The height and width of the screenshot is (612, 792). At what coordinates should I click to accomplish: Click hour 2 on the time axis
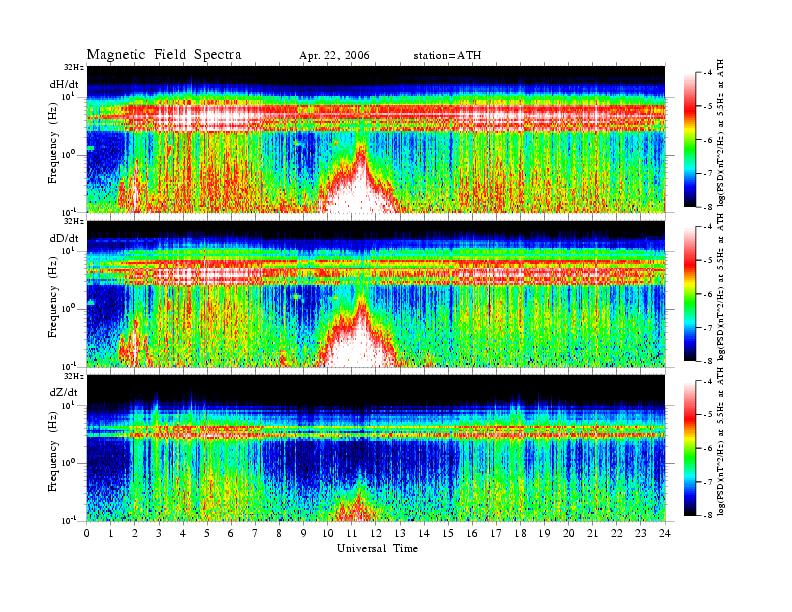pos(135,534)
